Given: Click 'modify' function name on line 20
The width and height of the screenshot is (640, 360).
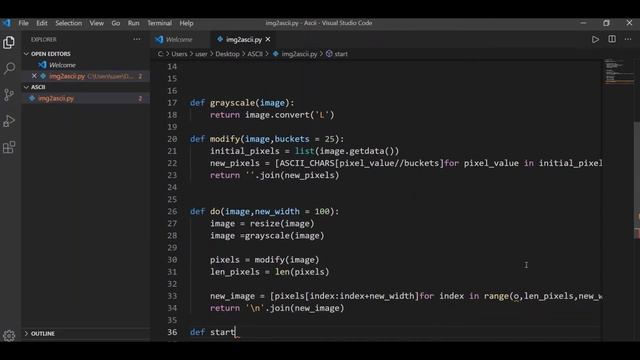Looking at the screenshot, I should tap(225, 139).
